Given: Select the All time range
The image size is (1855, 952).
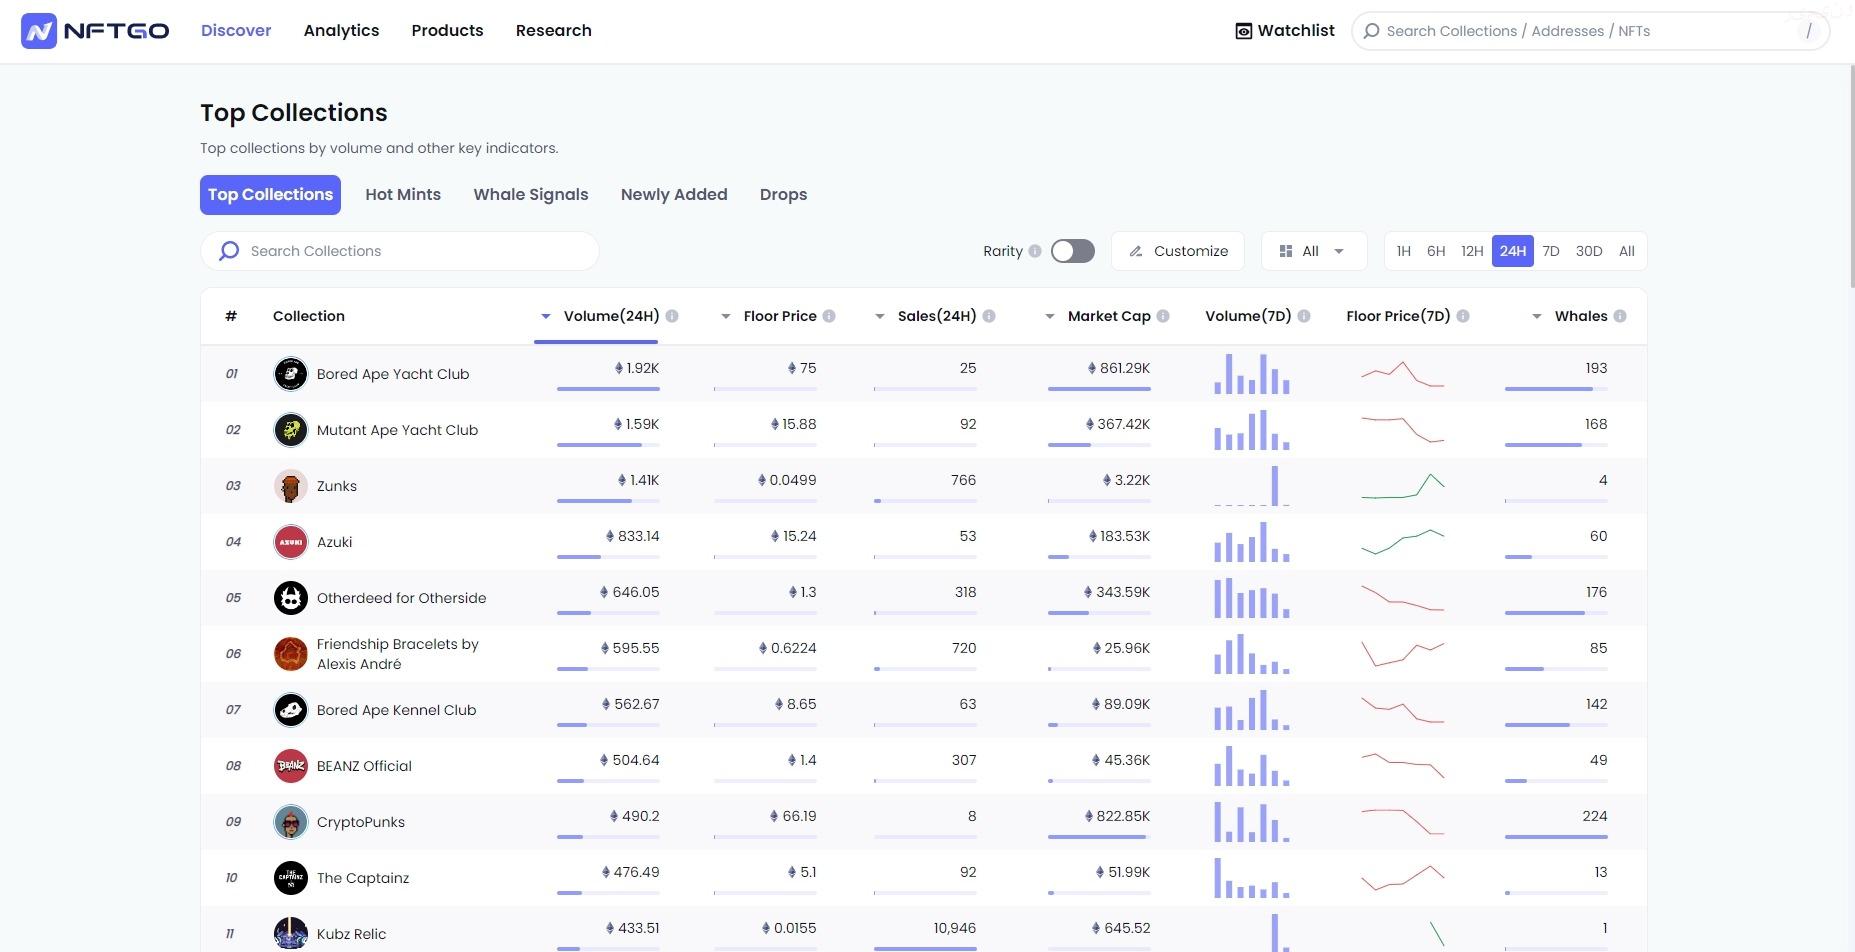Looking at the screenshot, I should coord(1627,251).
